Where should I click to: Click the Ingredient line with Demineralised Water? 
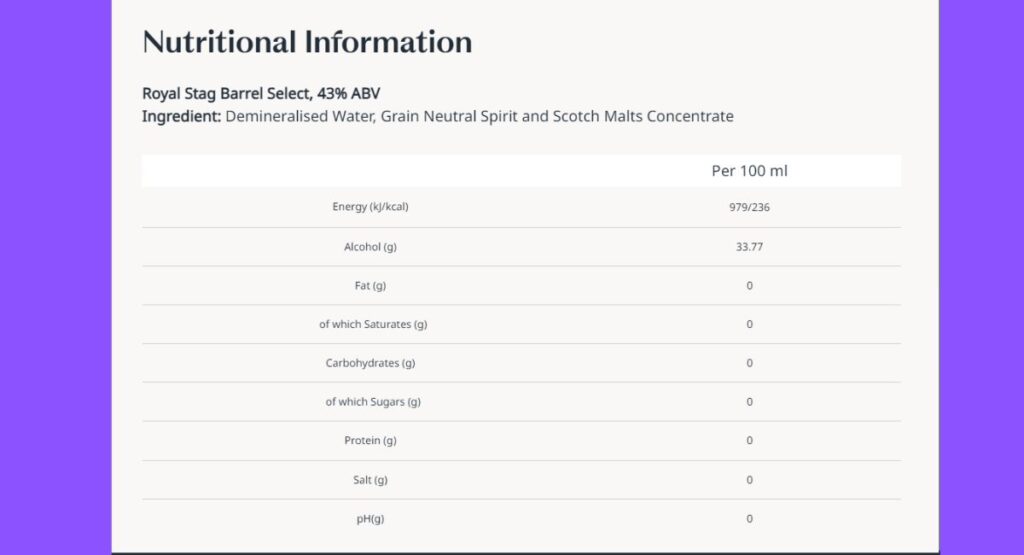(438, 116)
